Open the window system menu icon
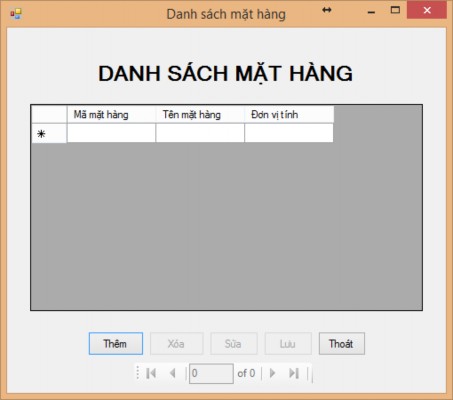453x400 pixels. pyautogui.click(x=15, y=14)
